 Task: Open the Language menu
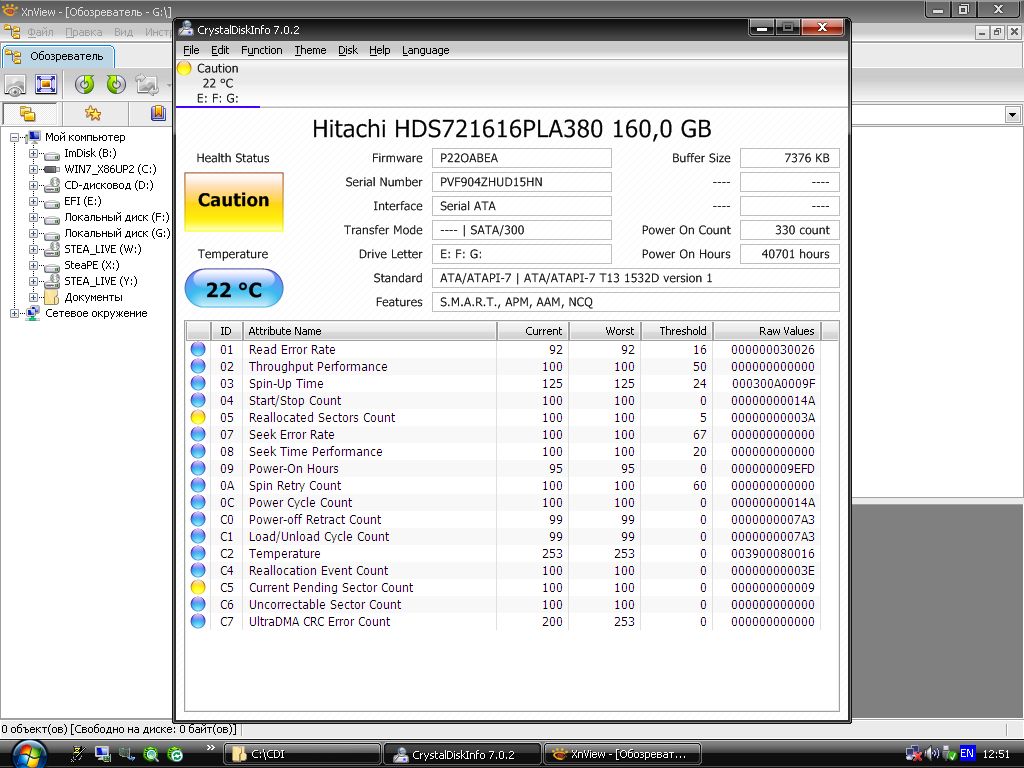pos(425,50)
